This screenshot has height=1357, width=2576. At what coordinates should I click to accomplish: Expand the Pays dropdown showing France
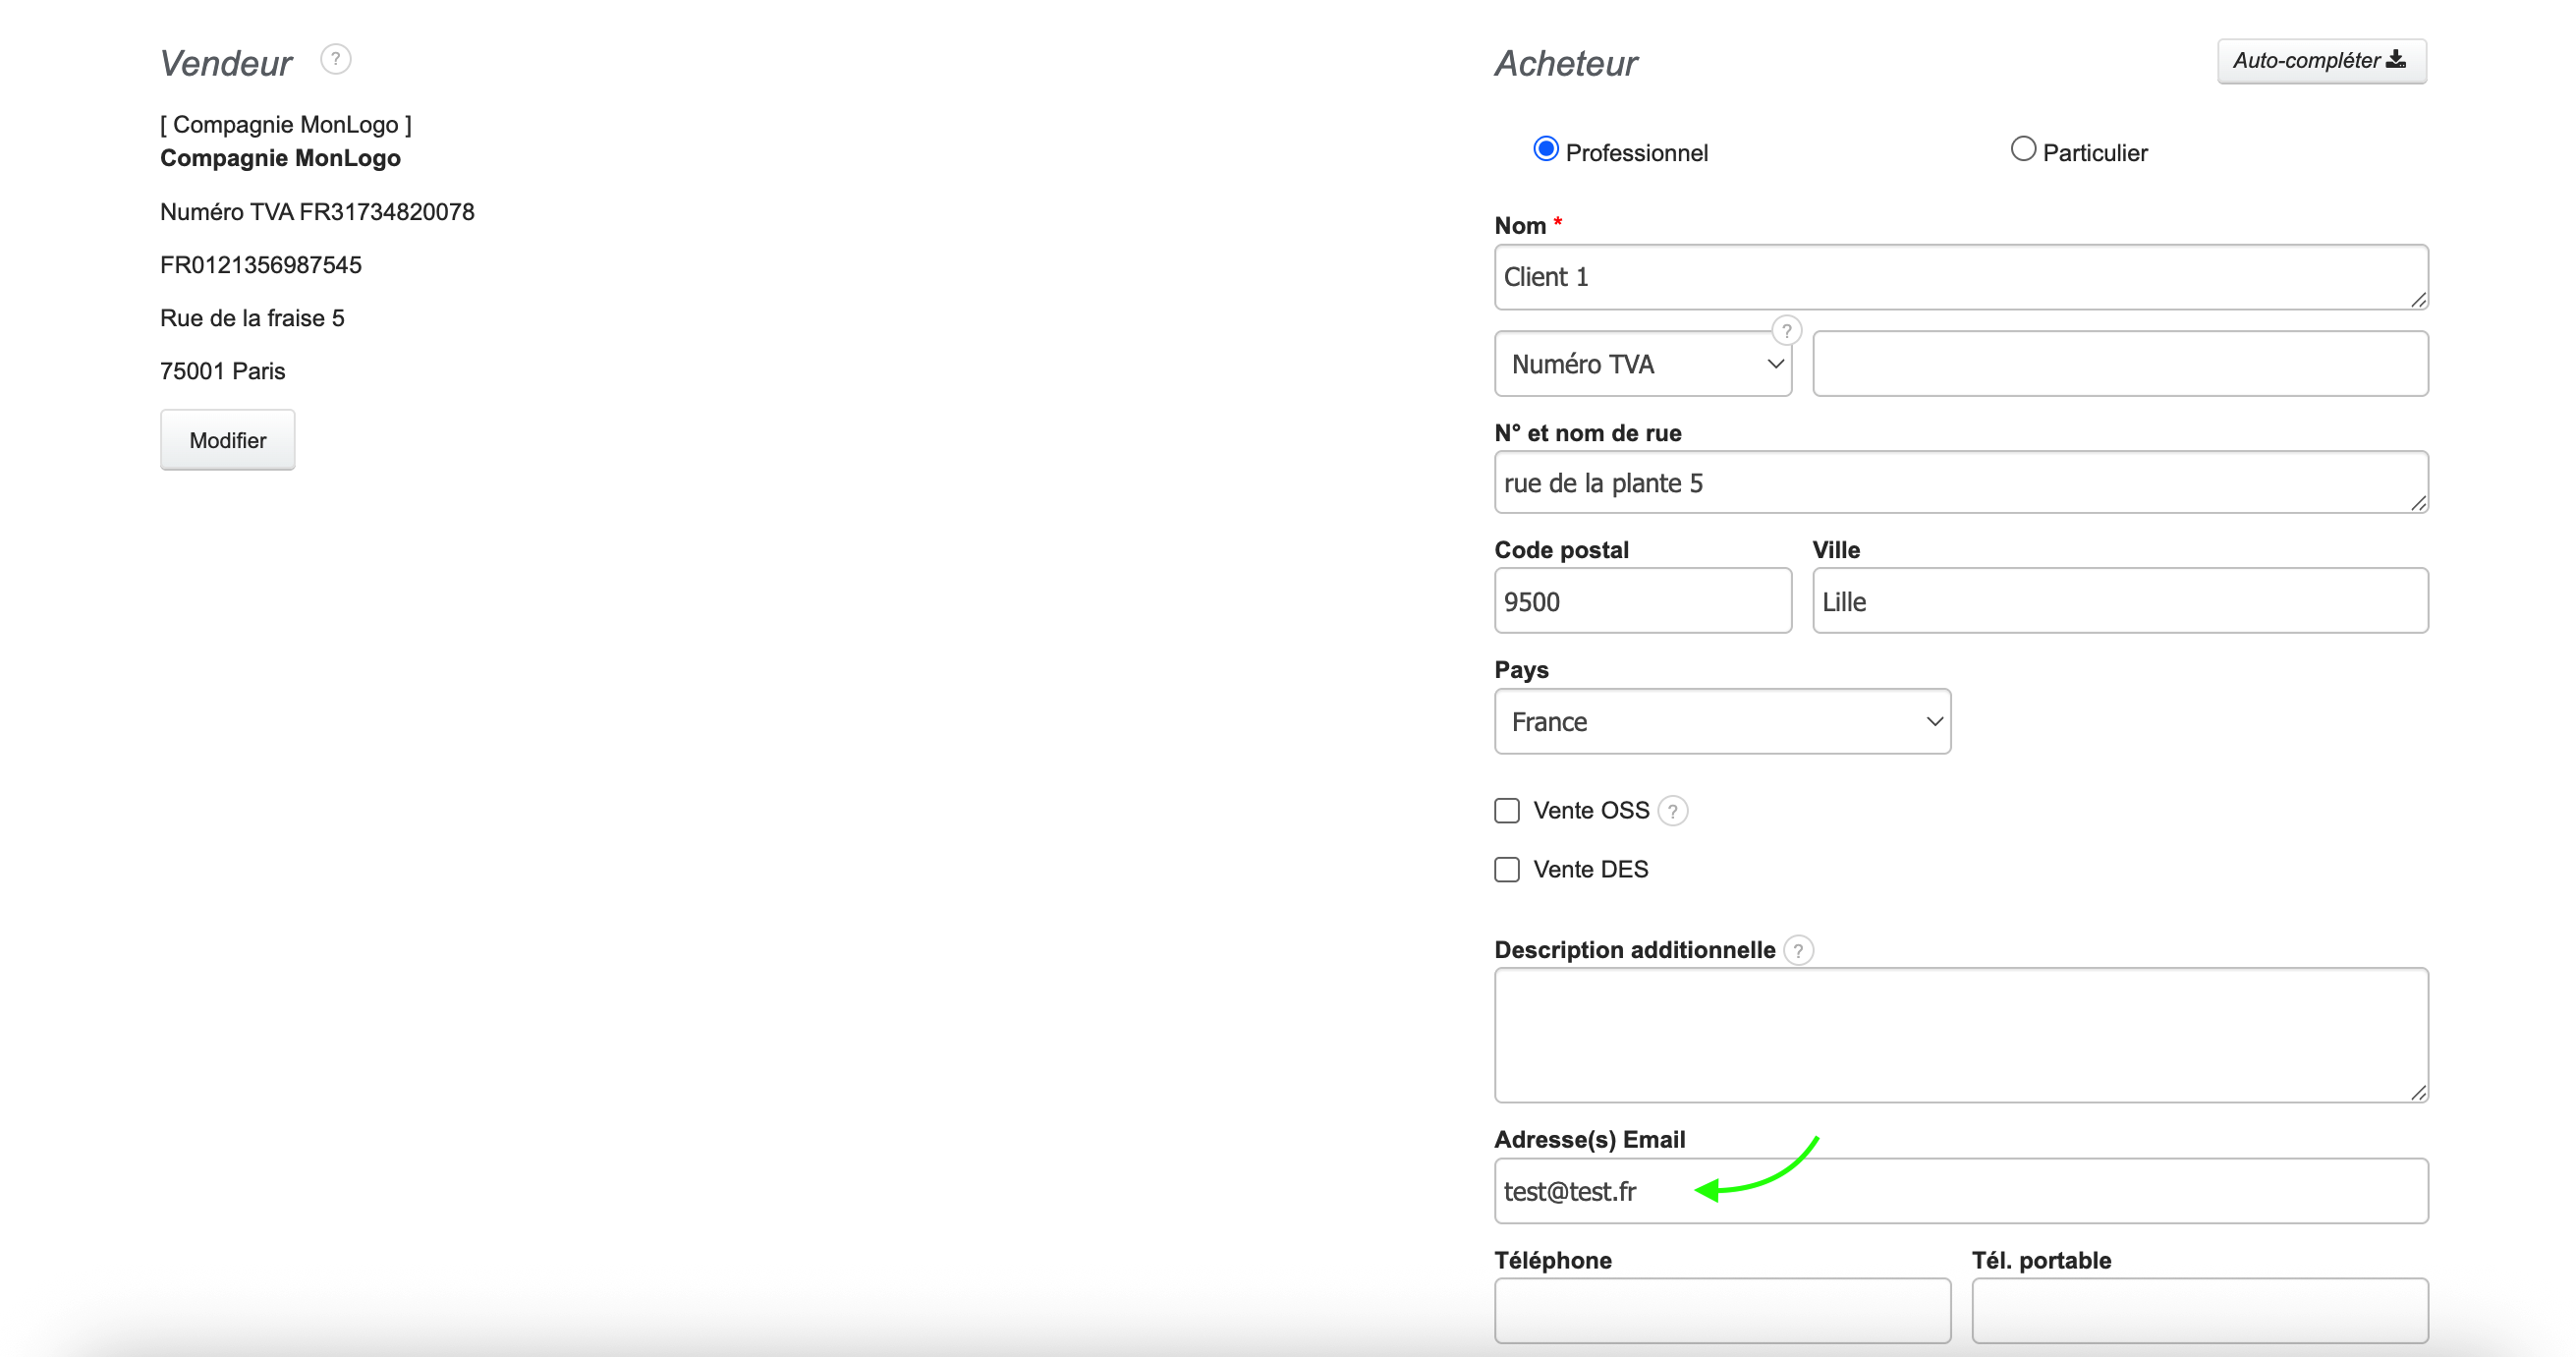(1722, 722)
